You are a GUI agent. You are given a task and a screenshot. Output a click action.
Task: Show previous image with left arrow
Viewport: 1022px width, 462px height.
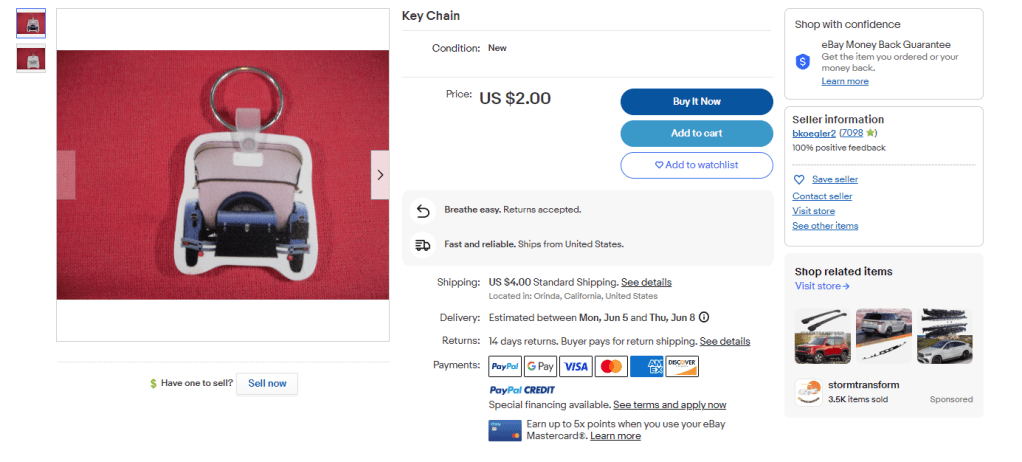click(x=66, y=175)
